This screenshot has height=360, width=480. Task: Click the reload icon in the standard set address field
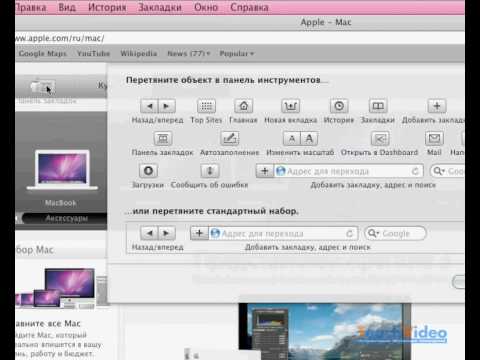pos(349,233)
